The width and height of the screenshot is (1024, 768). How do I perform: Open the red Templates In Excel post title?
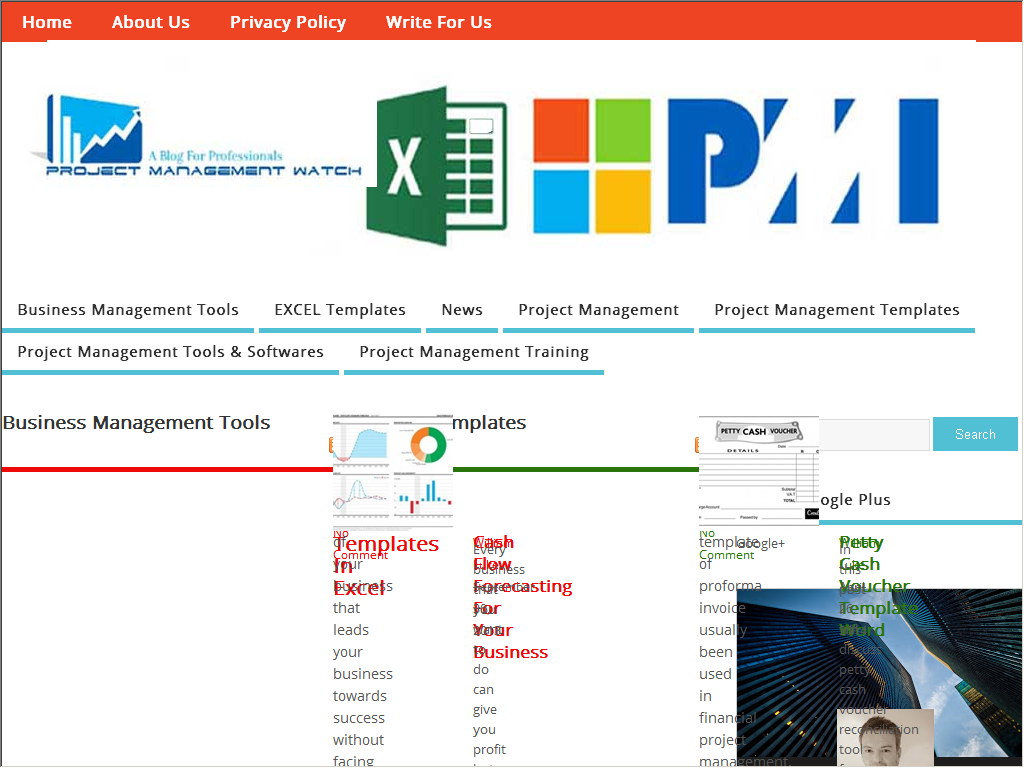click(x=386, y=565)
